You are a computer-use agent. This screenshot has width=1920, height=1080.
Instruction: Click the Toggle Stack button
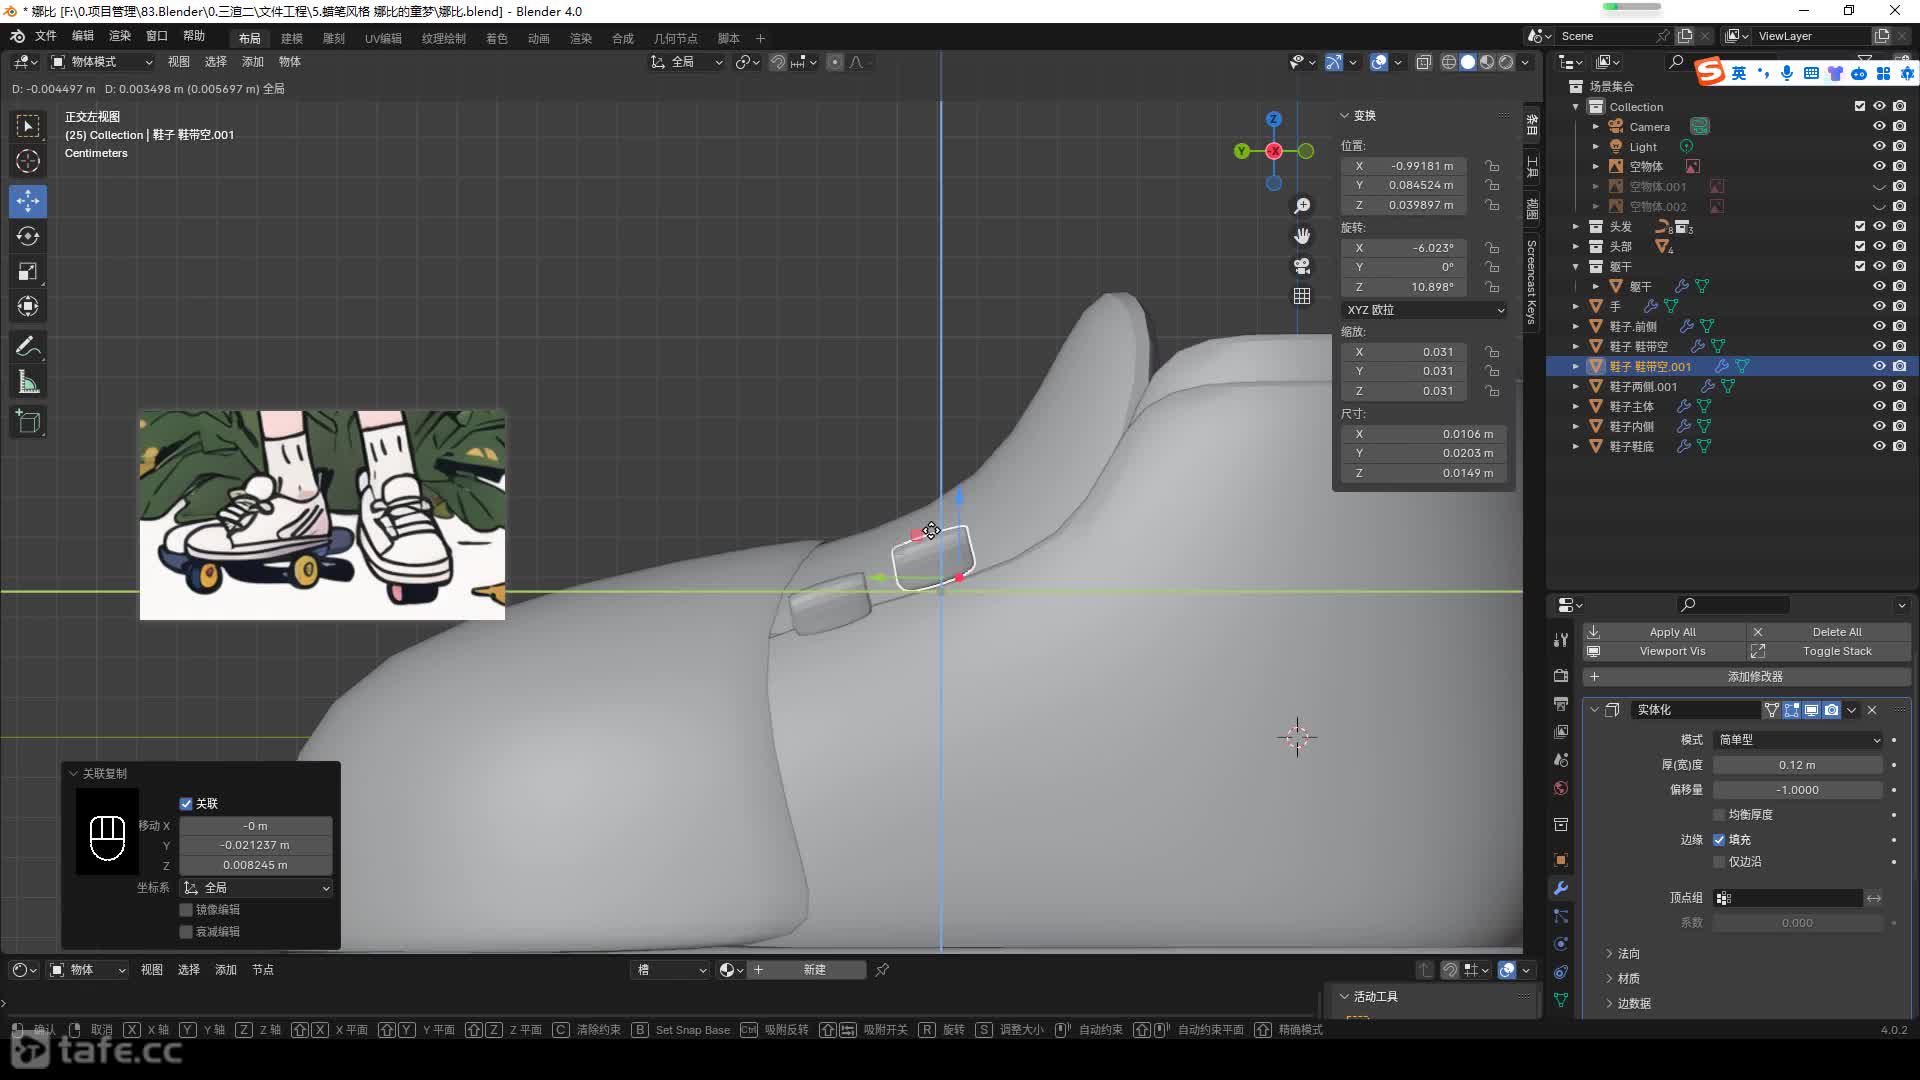click(x=1829, y=651)
